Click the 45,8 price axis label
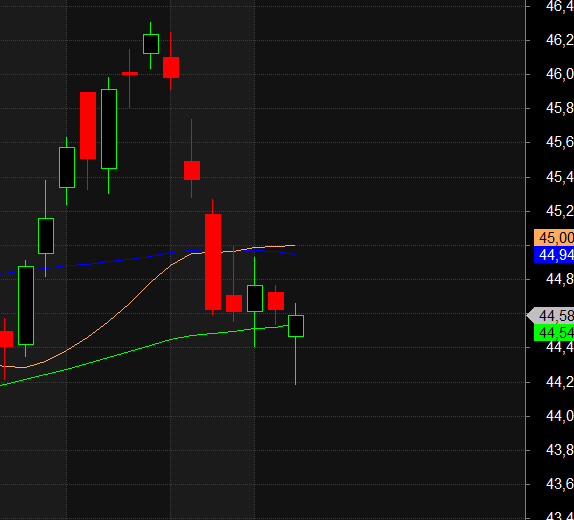Screen dimensions: 574x520 point(559,108)
